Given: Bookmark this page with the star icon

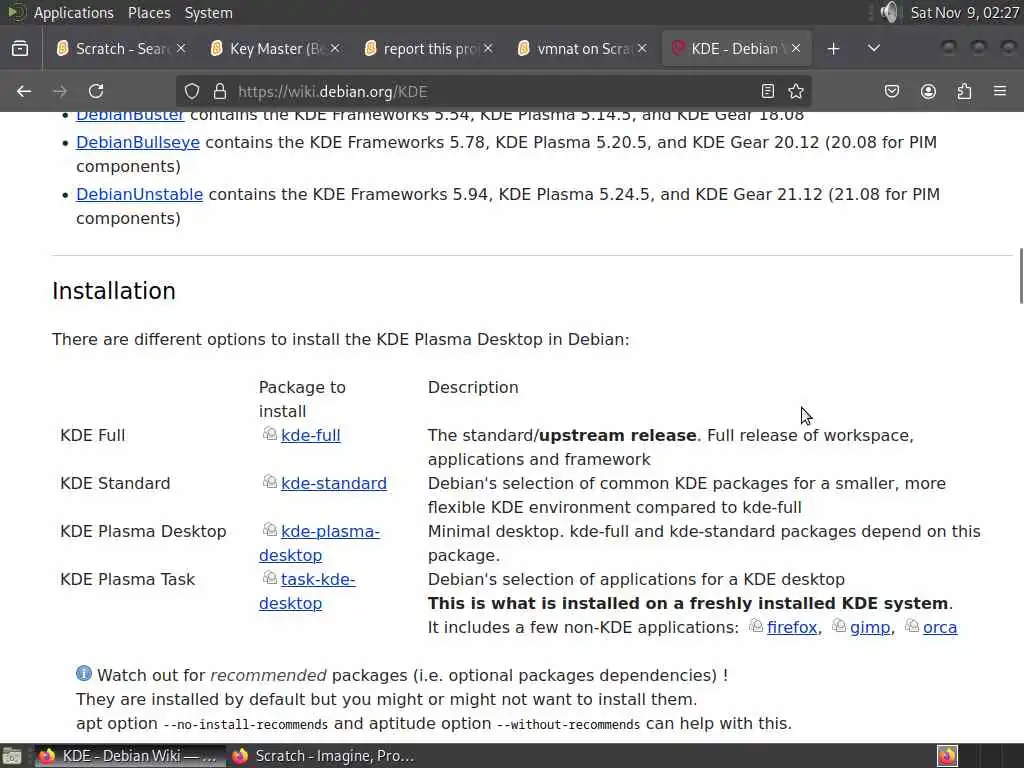Looking at the screenshot, I should coord(796,91).
